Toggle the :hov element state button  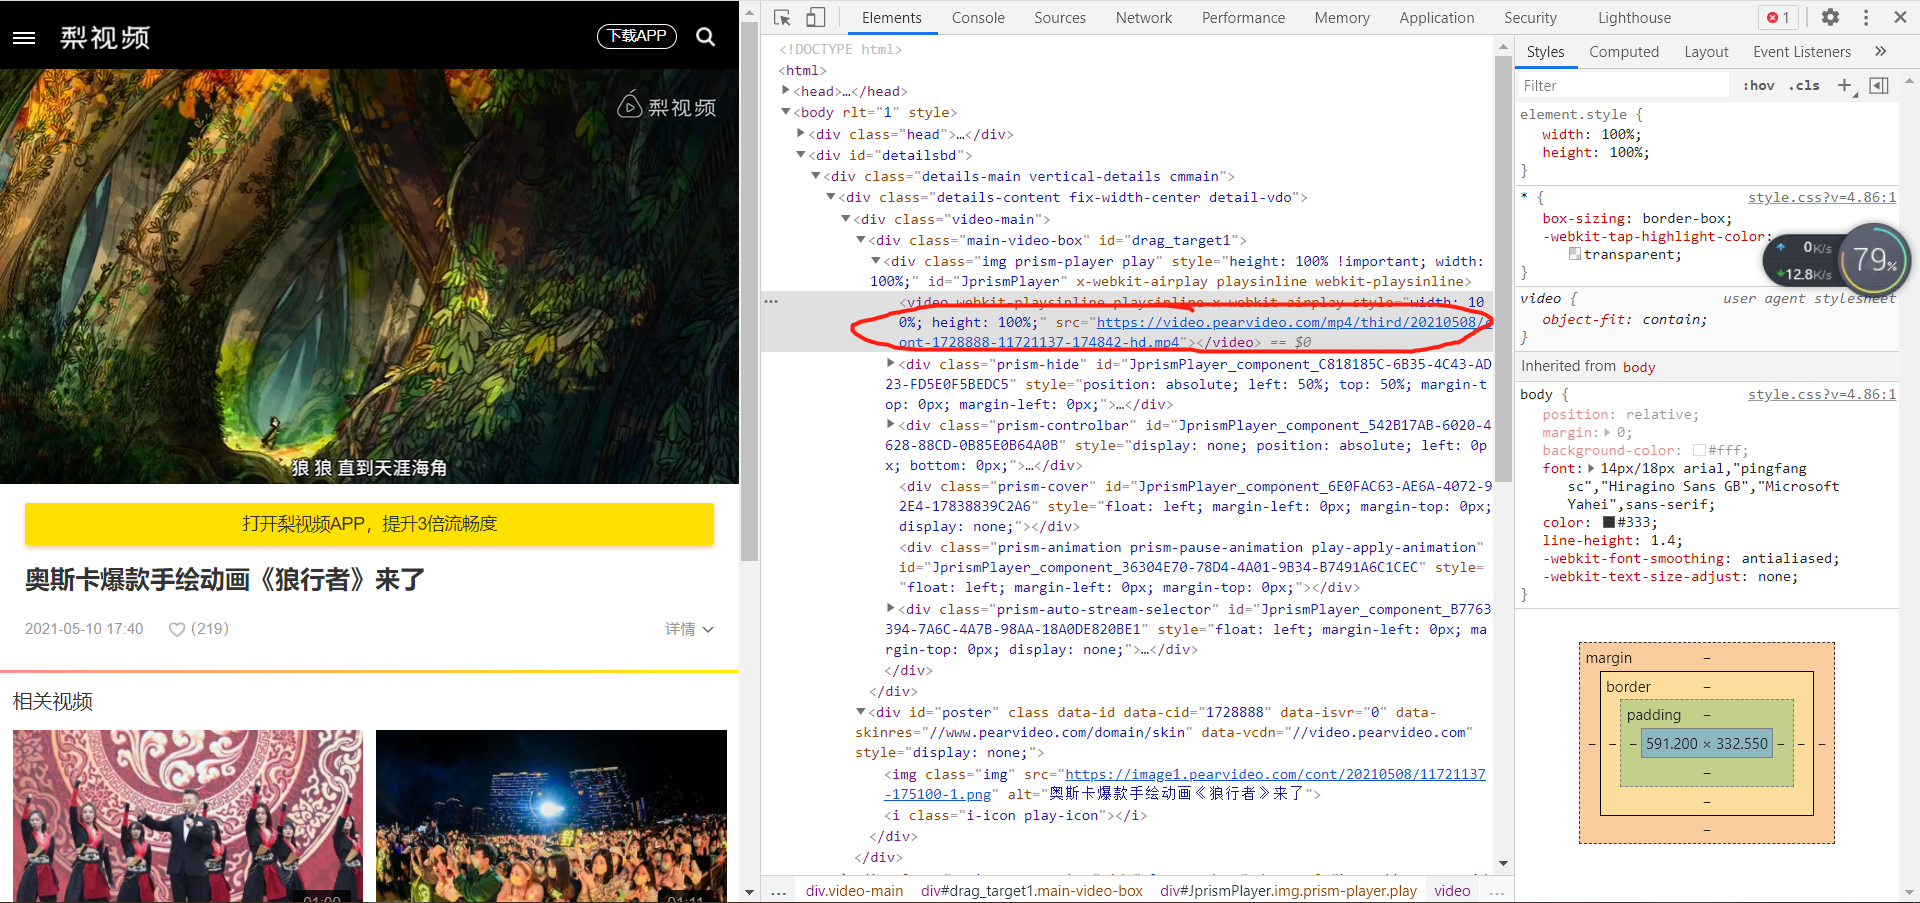[1758, 86]
